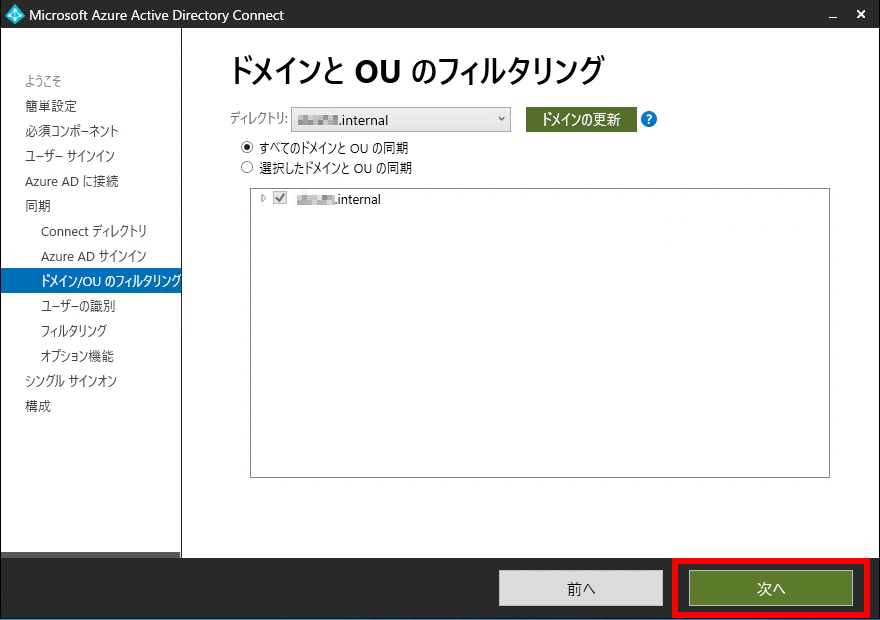Open the Azure AD サインイン sub-step
The width and height of the screenshot is (880, 620).
coord(94,256)
